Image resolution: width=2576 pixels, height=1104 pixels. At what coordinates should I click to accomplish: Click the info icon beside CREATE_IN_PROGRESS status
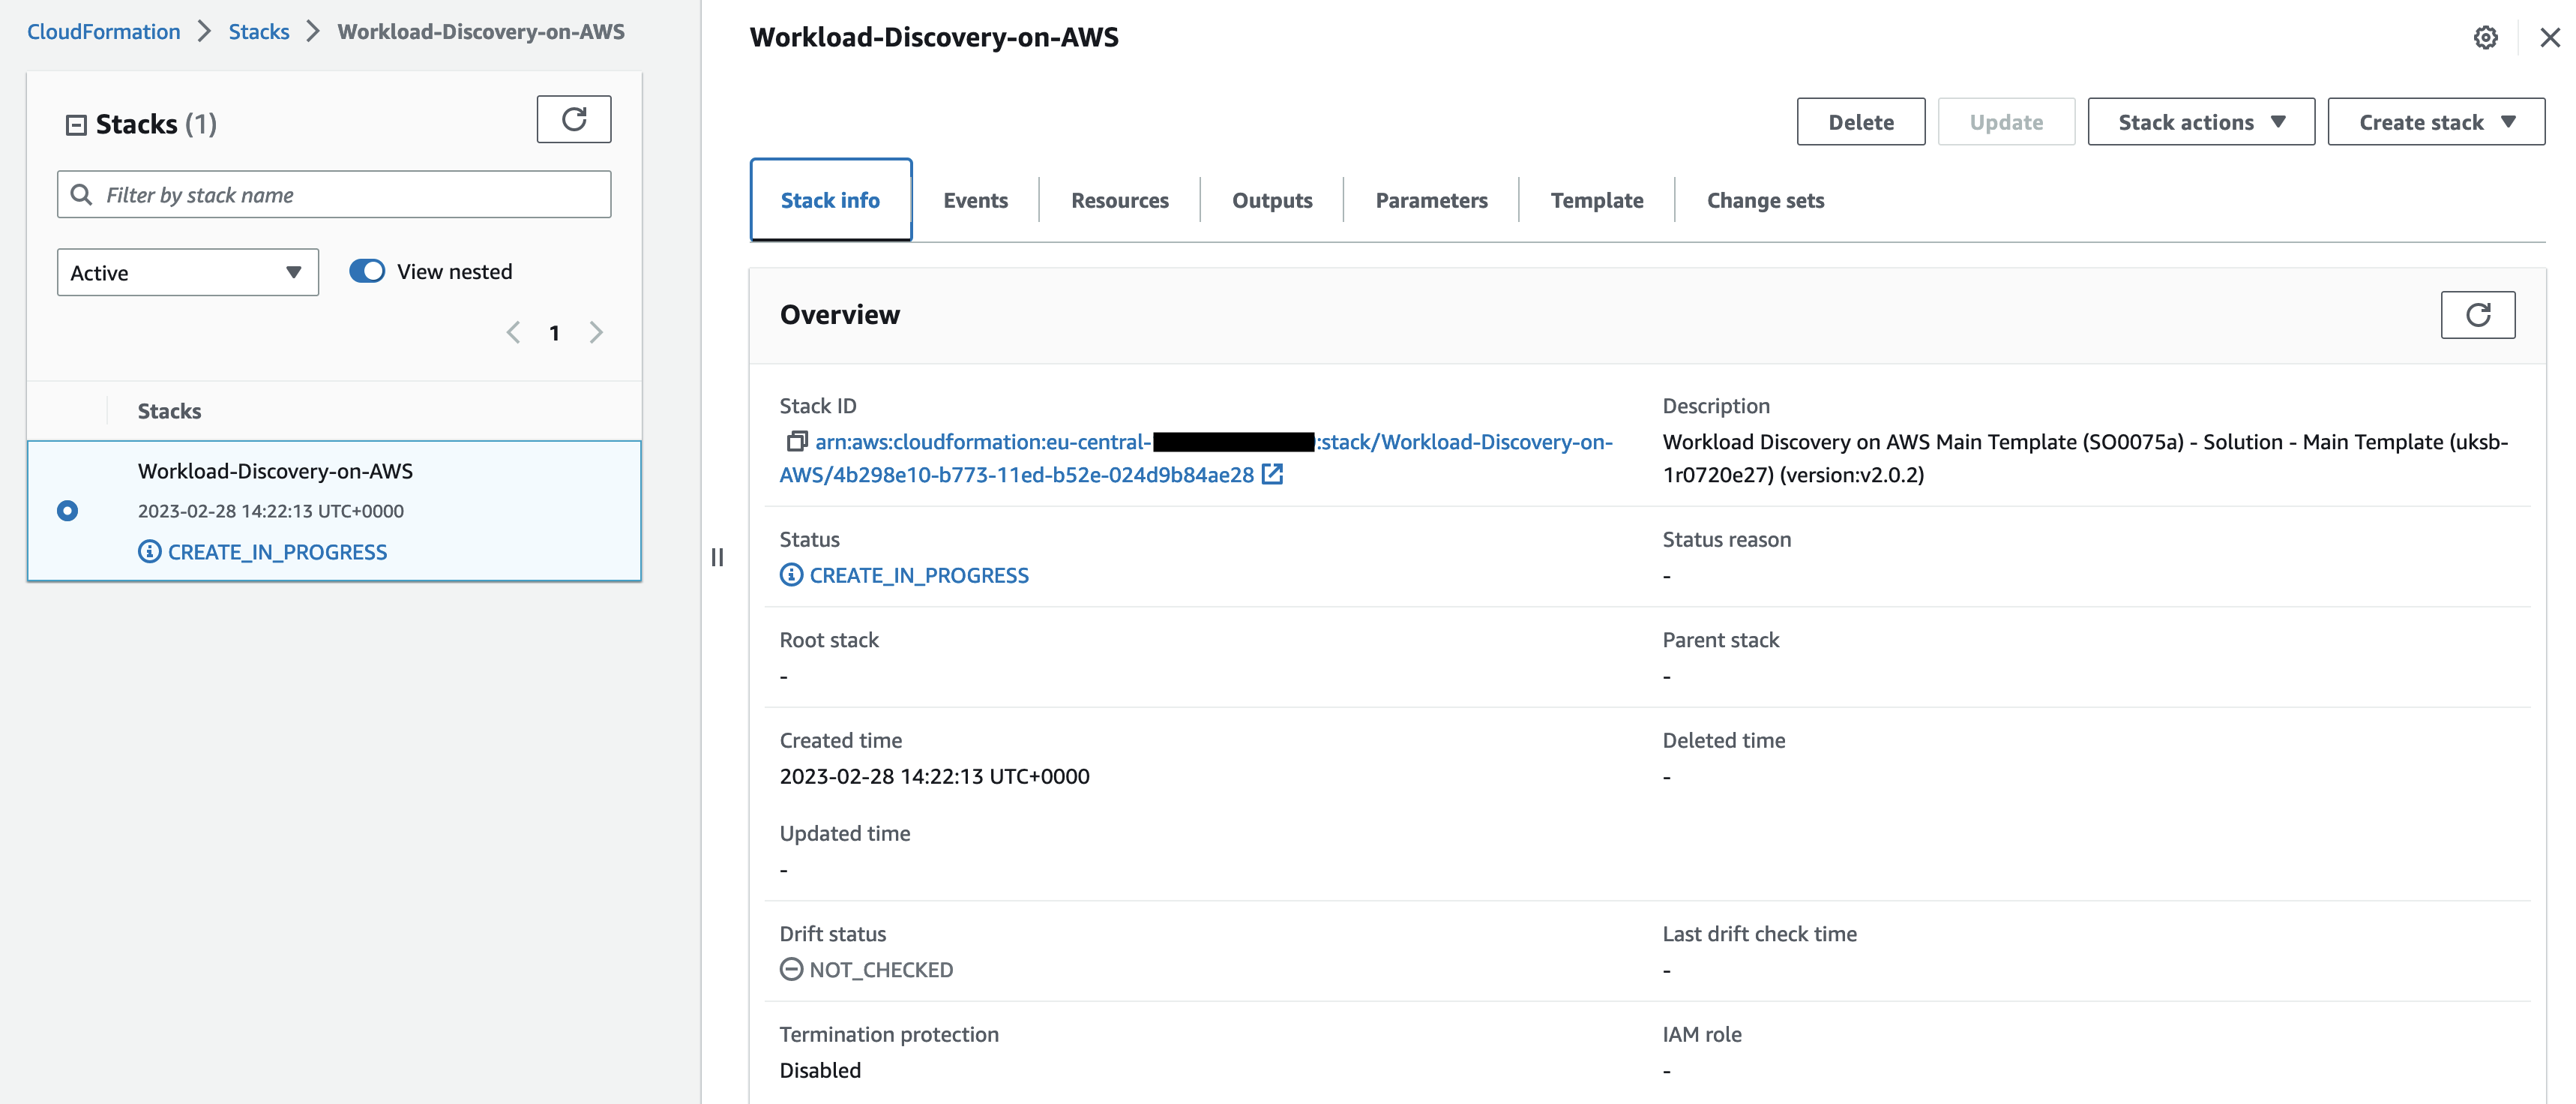(x=790, y=574)
